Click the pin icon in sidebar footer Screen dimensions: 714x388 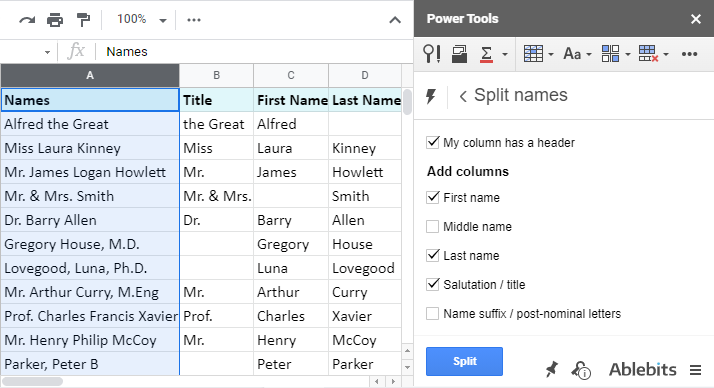coord(551,369)
